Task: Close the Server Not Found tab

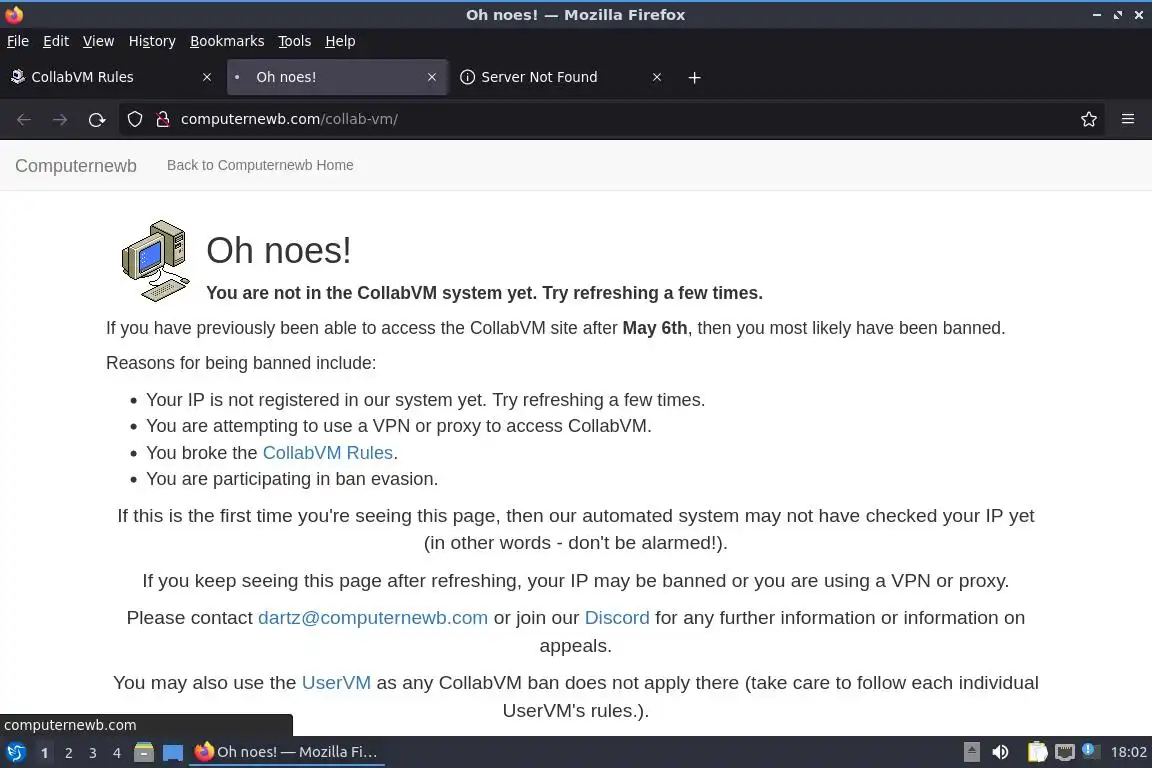Action: click(x=657, y=77)
